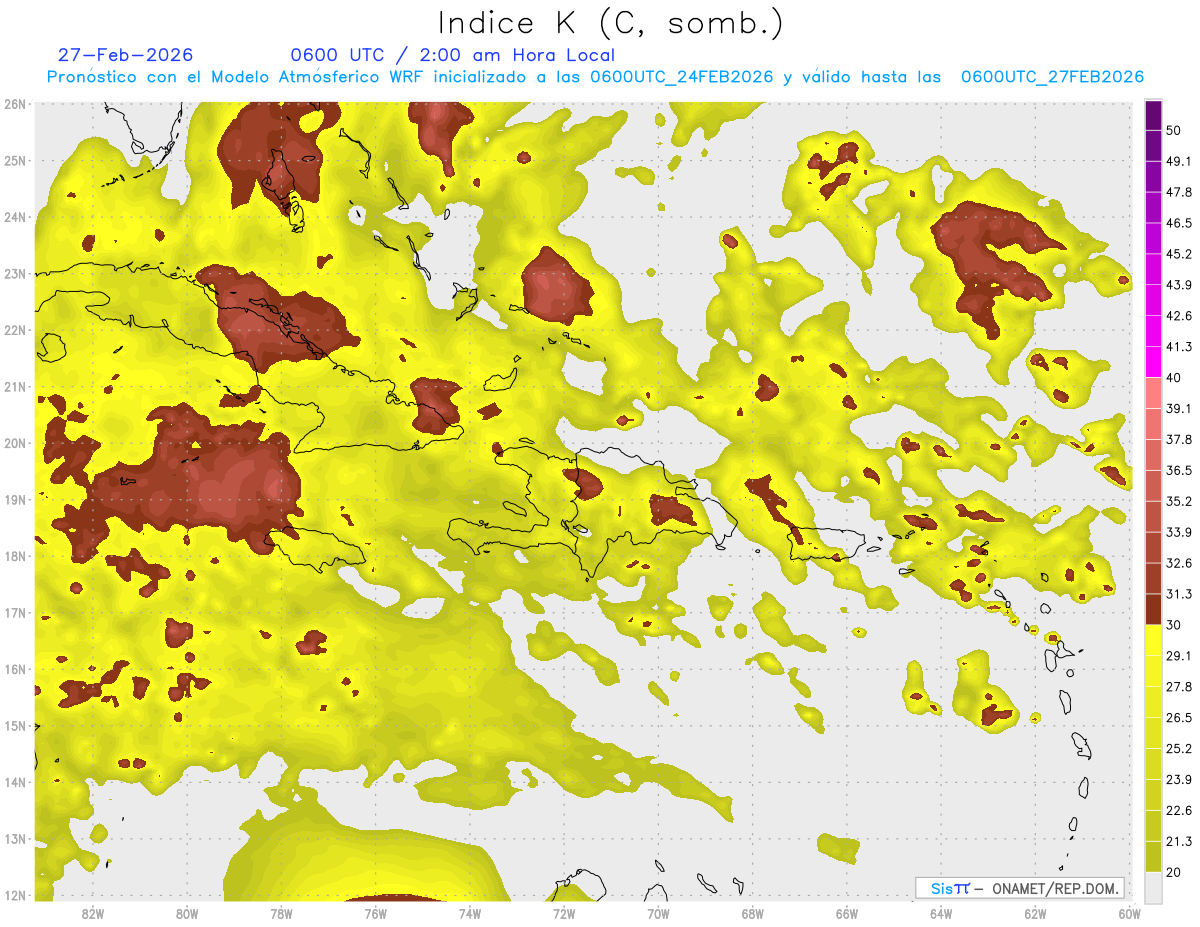The image size is (1200, 927).
Task: Click the '17N' latitude label
Action: (15, 612)
